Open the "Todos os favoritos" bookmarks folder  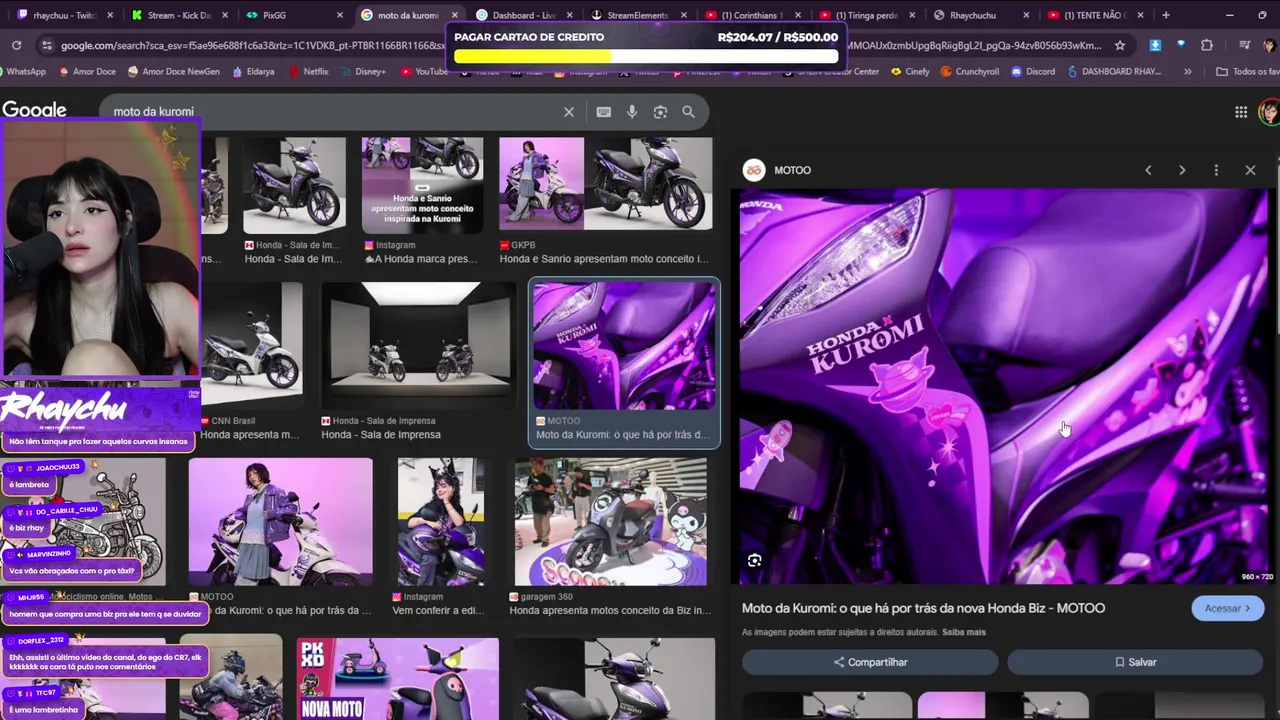pyautogui.click(x=1247, y=71)
